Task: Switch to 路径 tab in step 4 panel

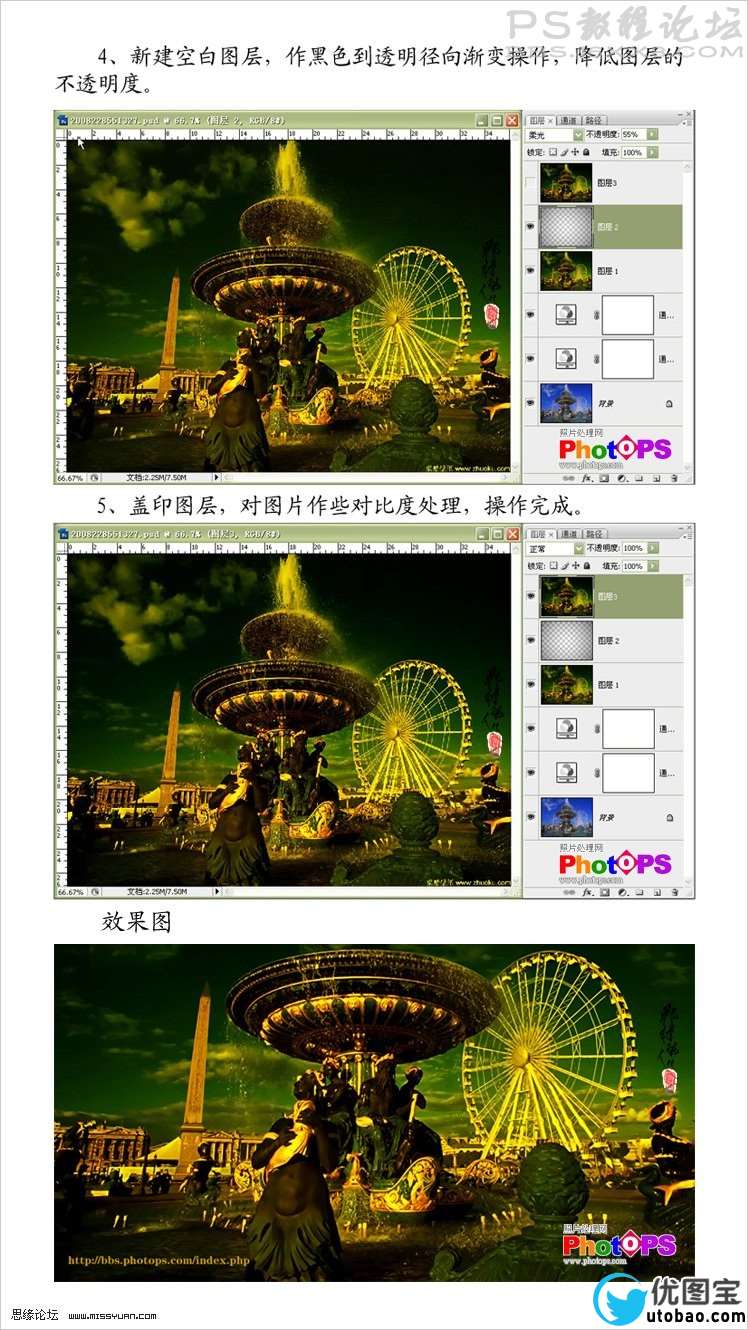Action: point(594,120)
